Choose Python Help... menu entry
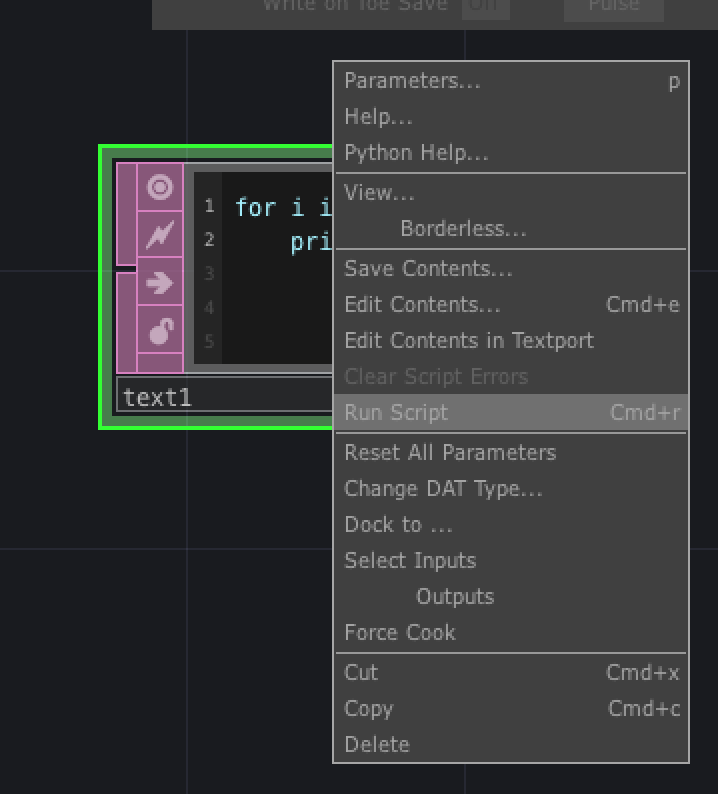This screenshot has height=794, width=718. pyautogui.click(x=511, y=153)
